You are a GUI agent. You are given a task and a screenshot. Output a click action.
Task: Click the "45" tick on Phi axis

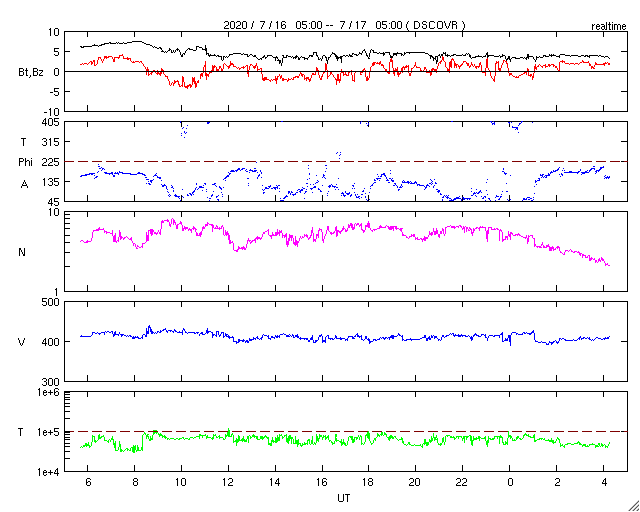(54, 202)
